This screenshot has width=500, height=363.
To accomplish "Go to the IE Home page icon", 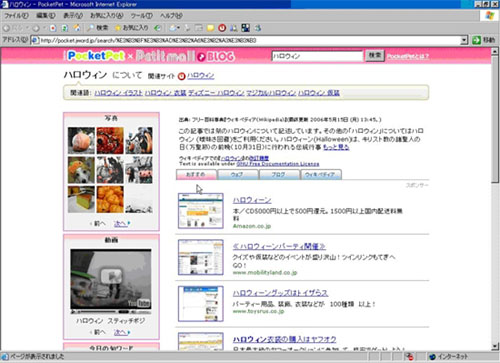I will [x=77, y=28].
